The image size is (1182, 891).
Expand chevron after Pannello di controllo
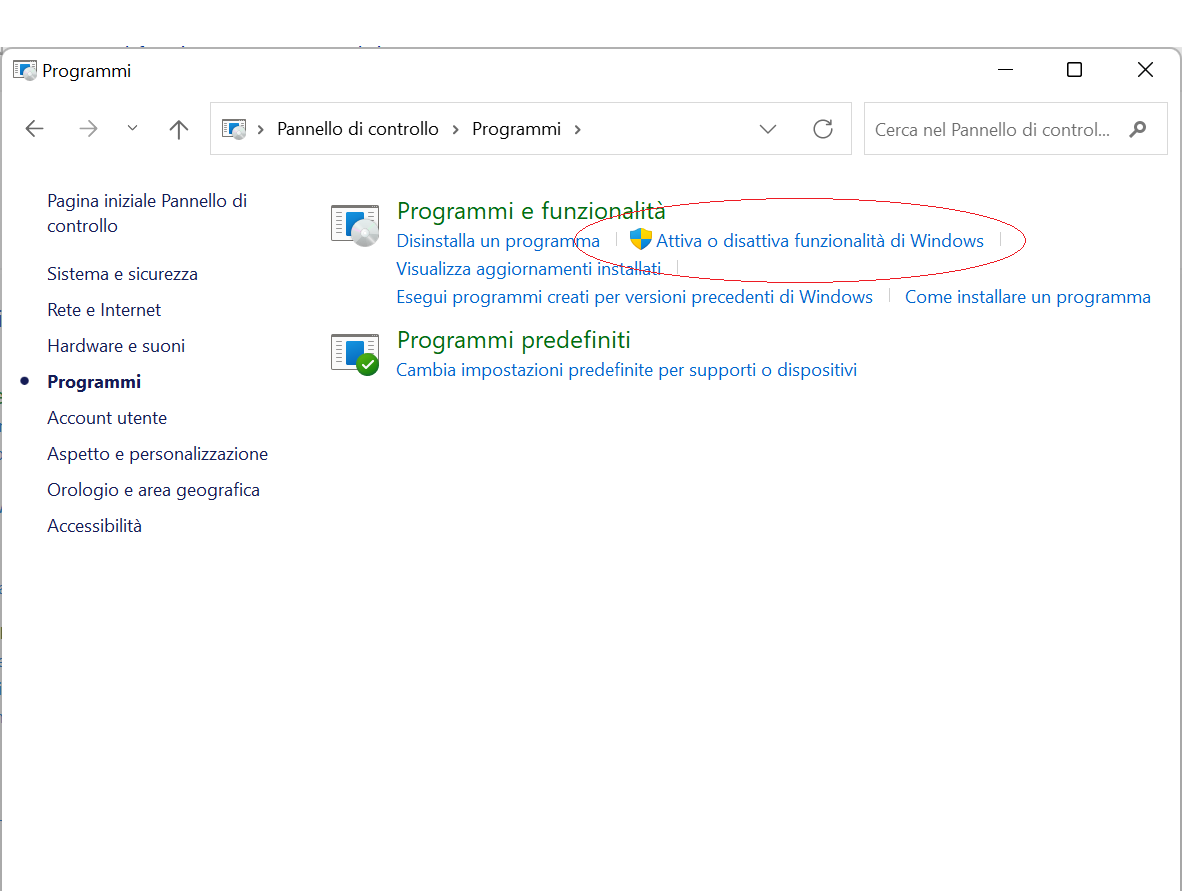455,130
